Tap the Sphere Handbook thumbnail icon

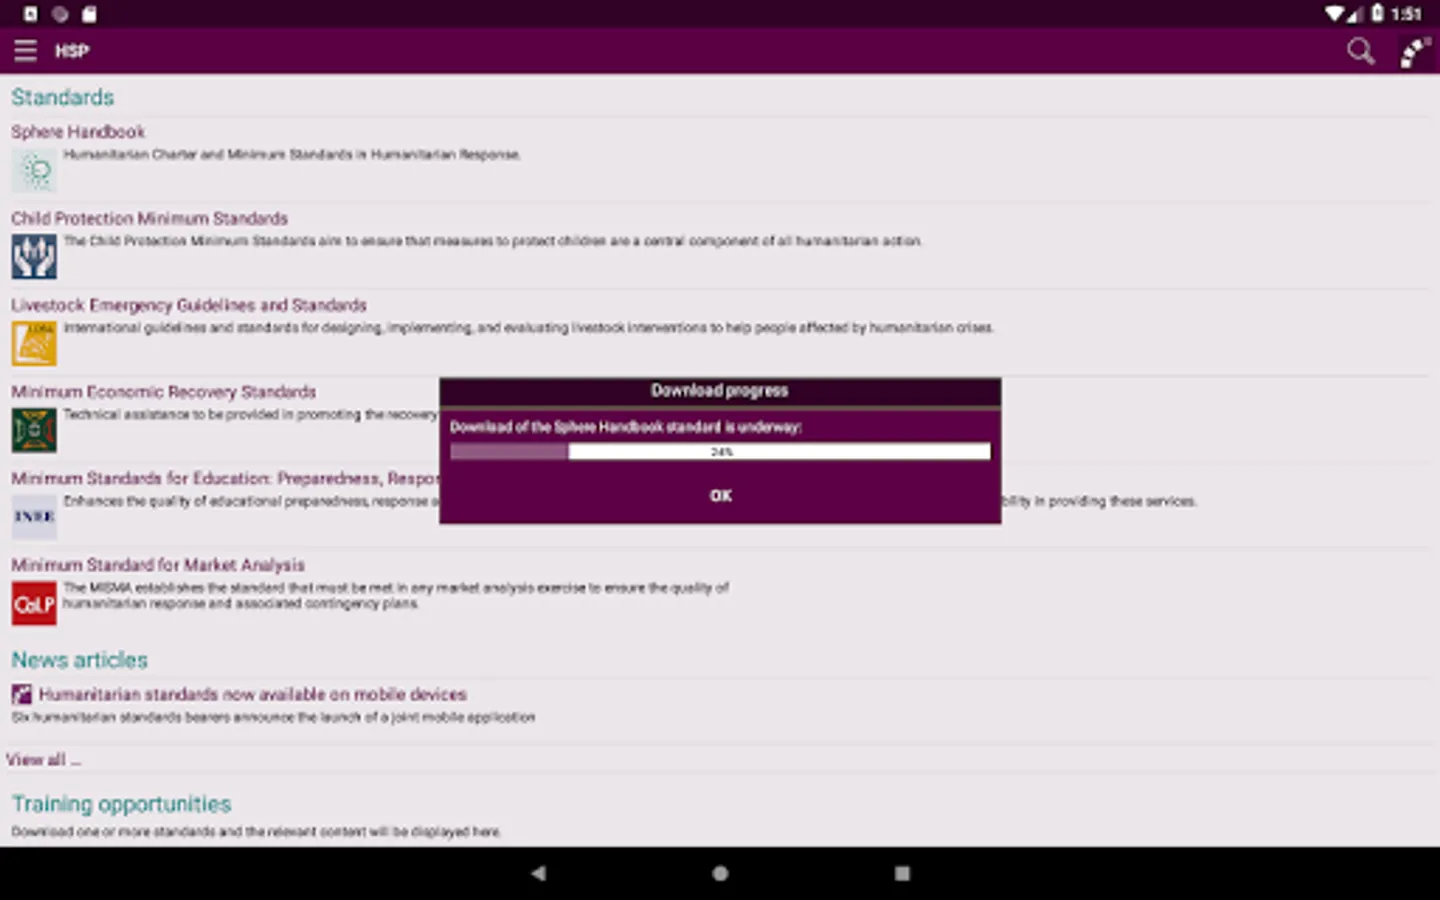(34, 171)
